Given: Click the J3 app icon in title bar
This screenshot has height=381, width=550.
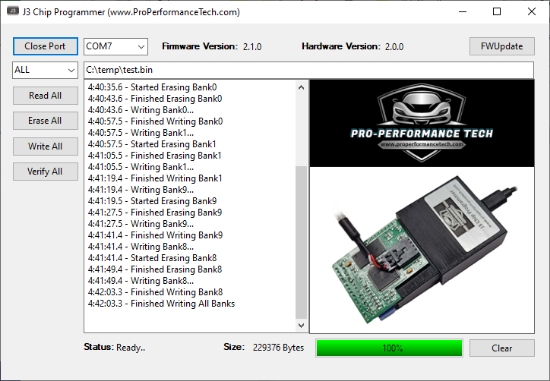Looking at the screenshot, I should pyautogui.click(x=13, y=11).
